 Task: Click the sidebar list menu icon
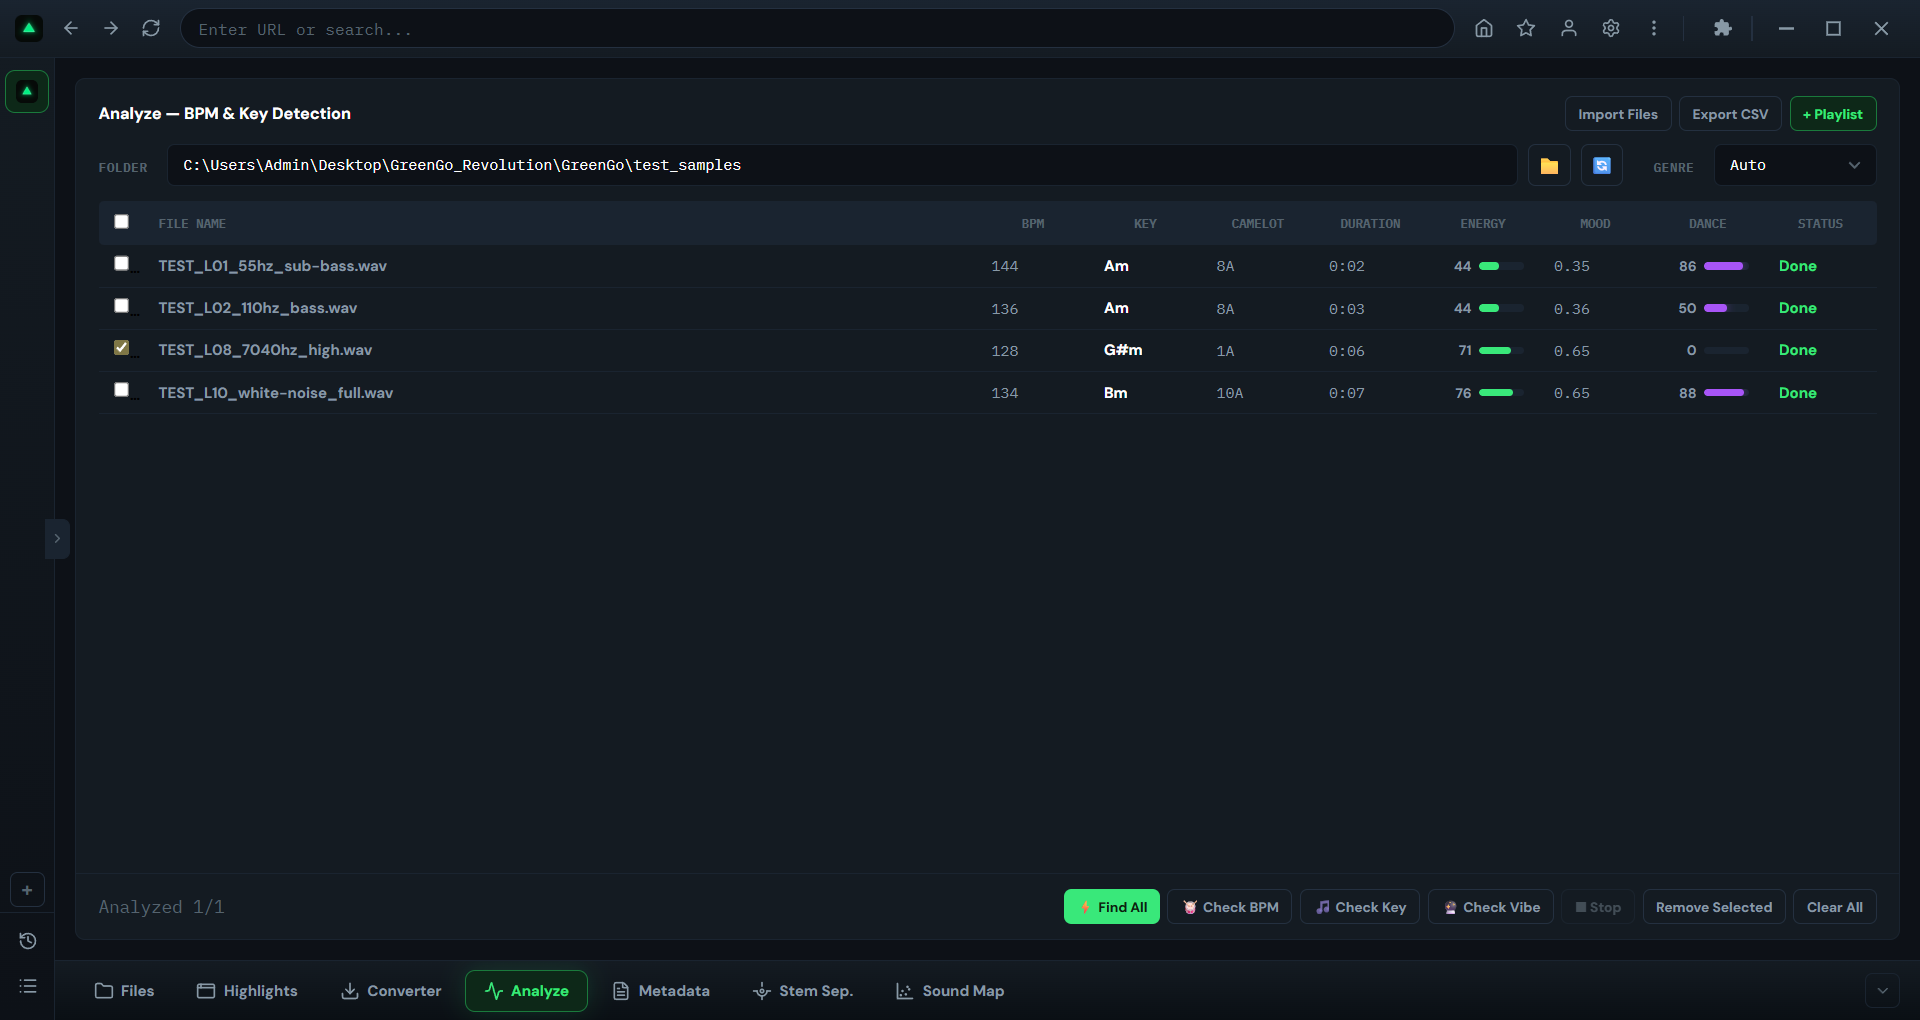tap(28, 986)
